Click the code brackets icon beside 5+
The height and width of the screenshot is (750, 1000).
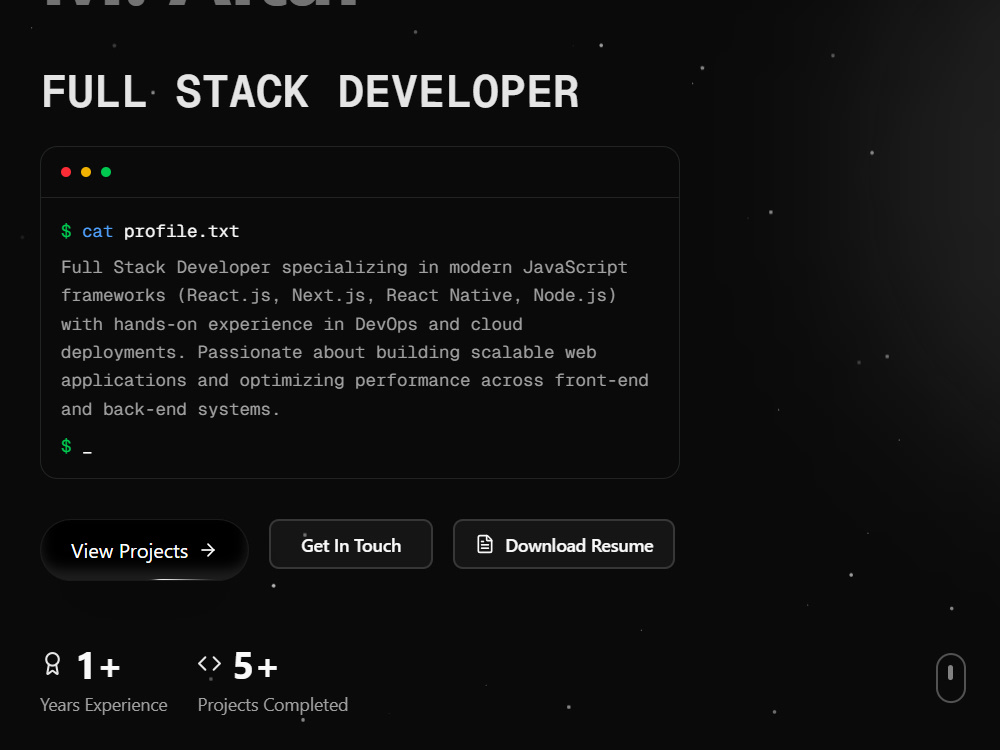[209, 664]
